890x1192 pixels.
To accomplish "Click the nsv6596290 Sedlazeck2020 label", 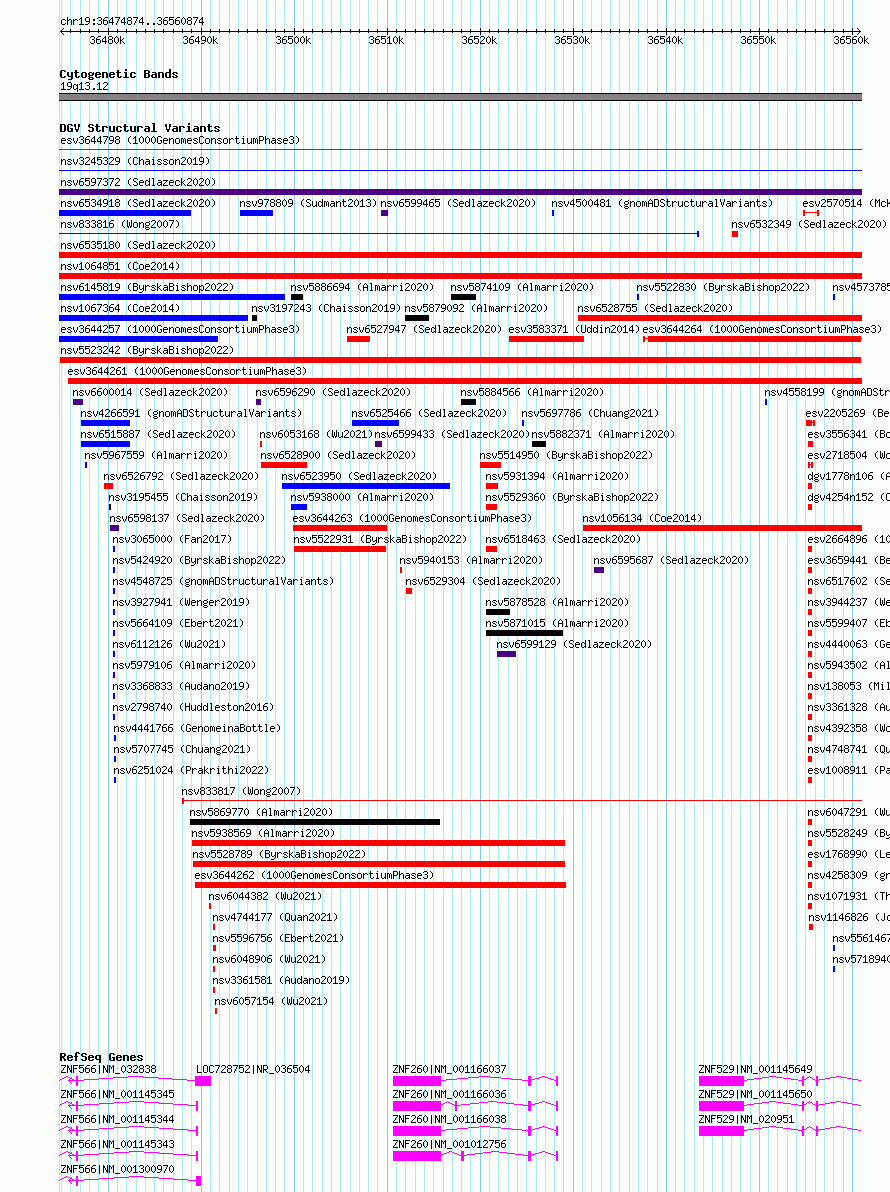I will 333,392.
